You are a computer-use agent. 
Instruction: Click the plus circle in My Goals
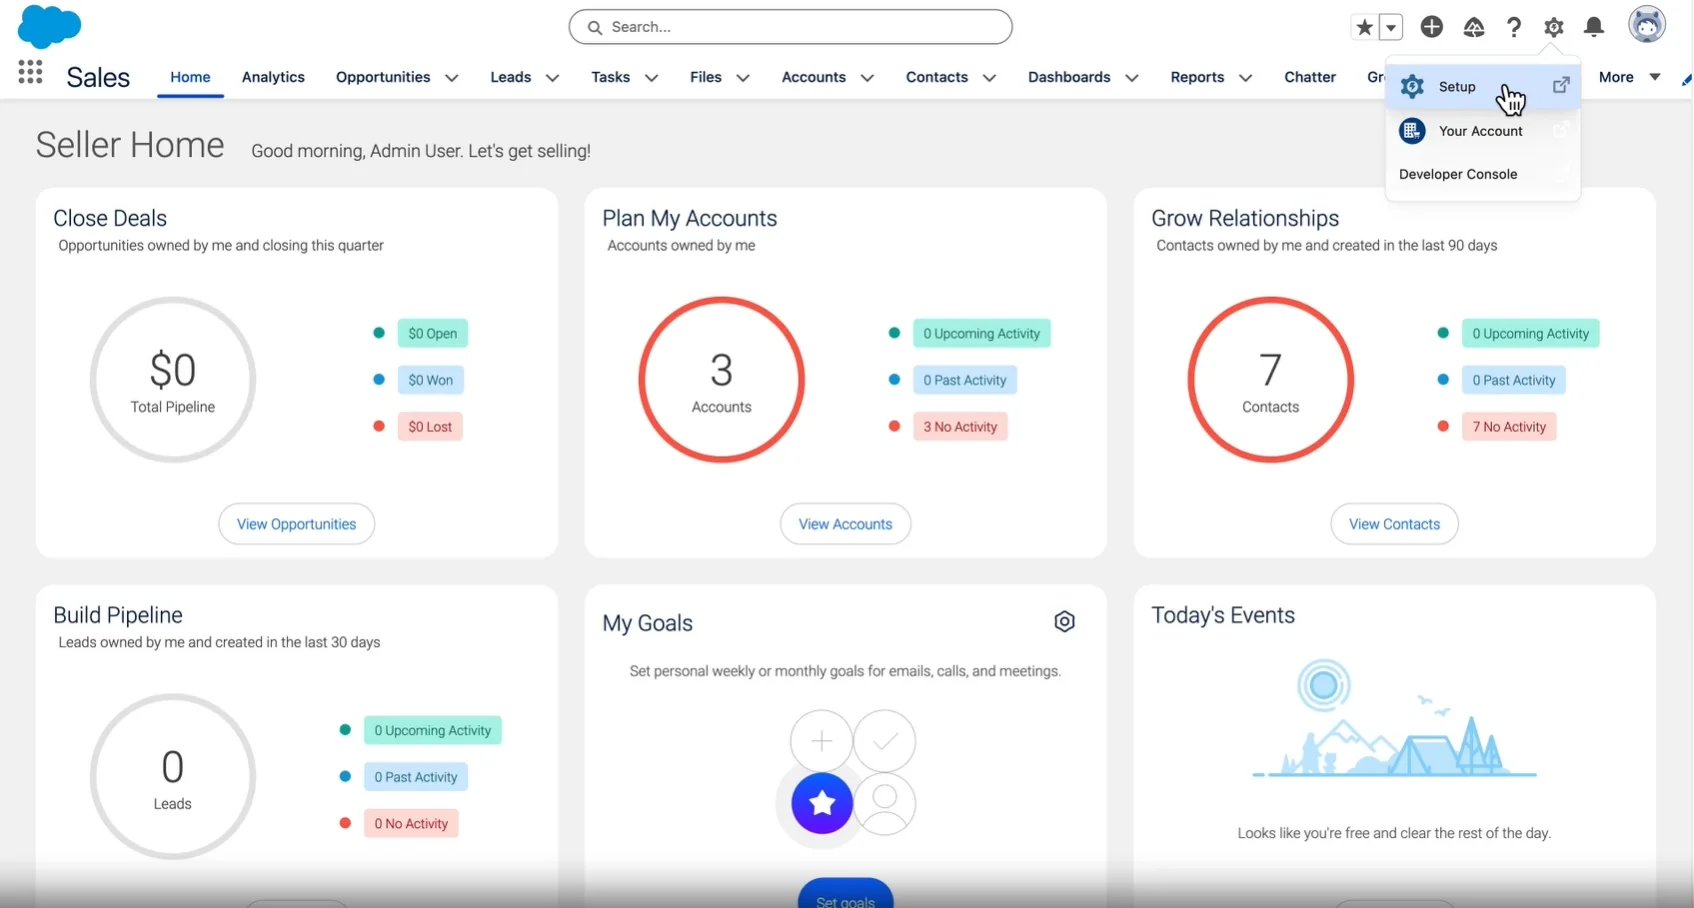(821, 741)
